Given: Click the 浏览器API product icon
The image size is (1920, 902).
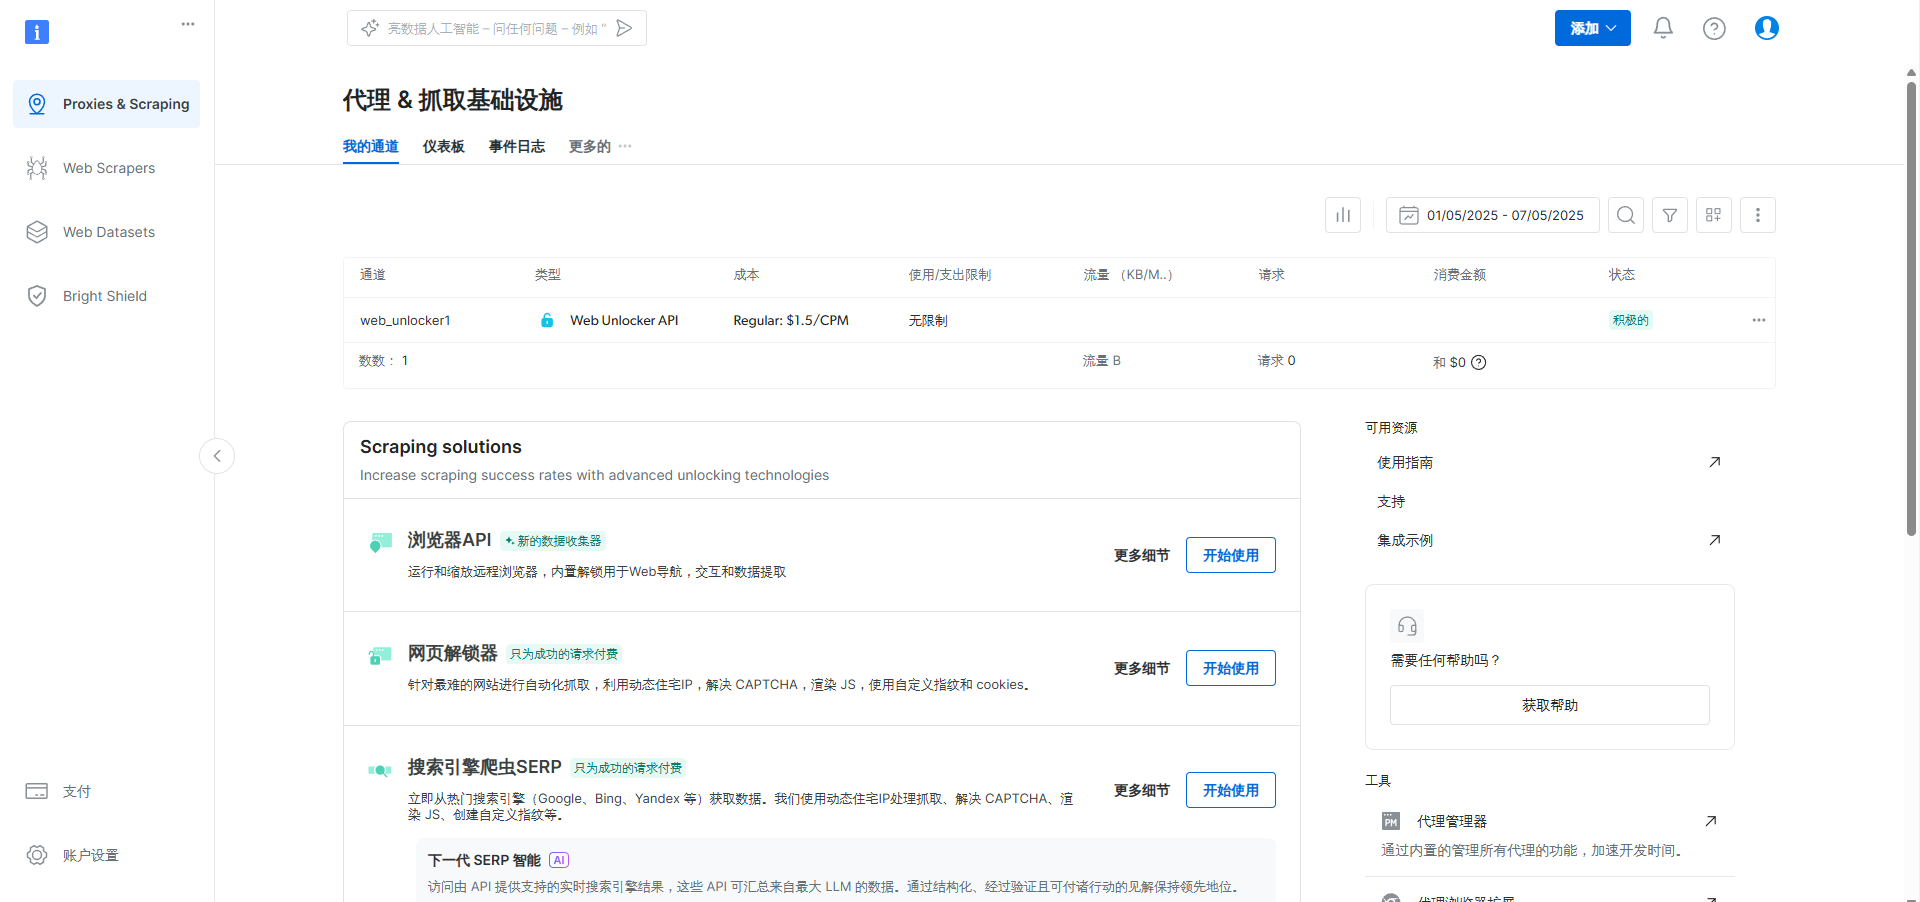Looking at the screenshot, I should 380,543.
